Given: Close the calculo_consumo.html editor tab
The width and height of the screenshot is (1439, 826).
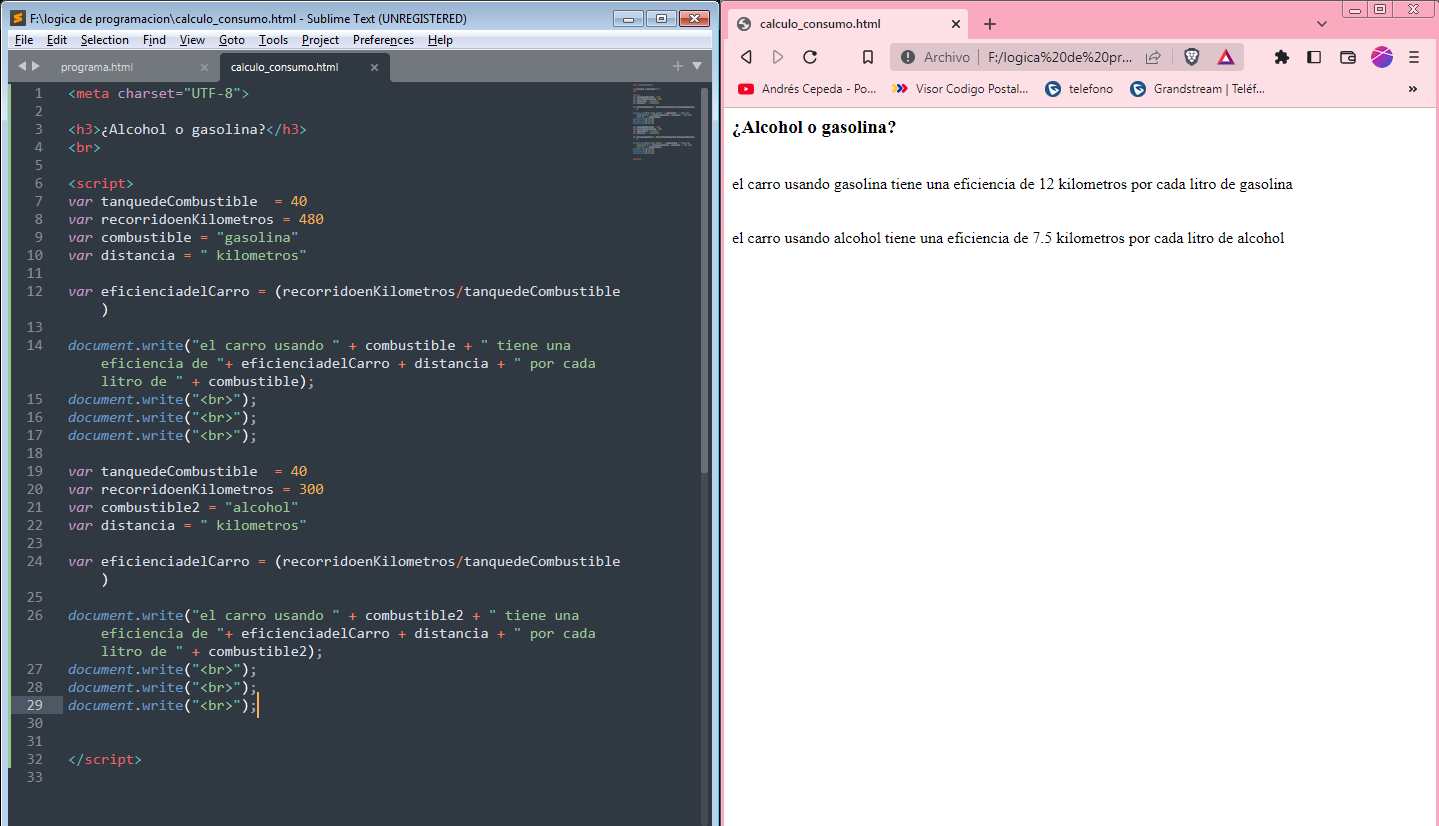Looking at the screenshot, I should tap(374, 67).
